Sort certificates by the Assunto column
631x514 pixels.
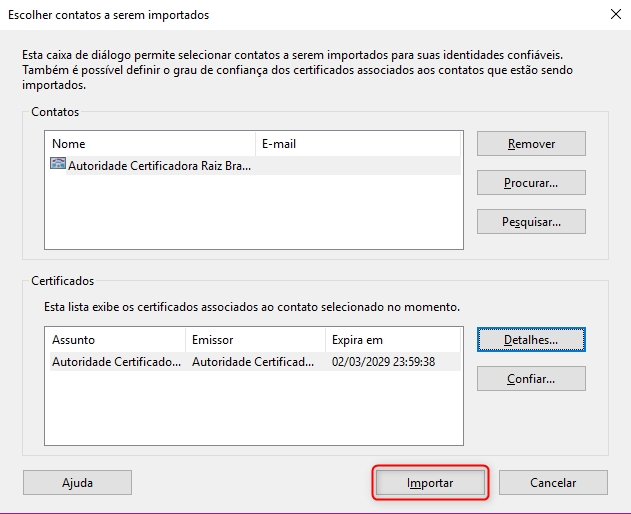pos(115,340)
